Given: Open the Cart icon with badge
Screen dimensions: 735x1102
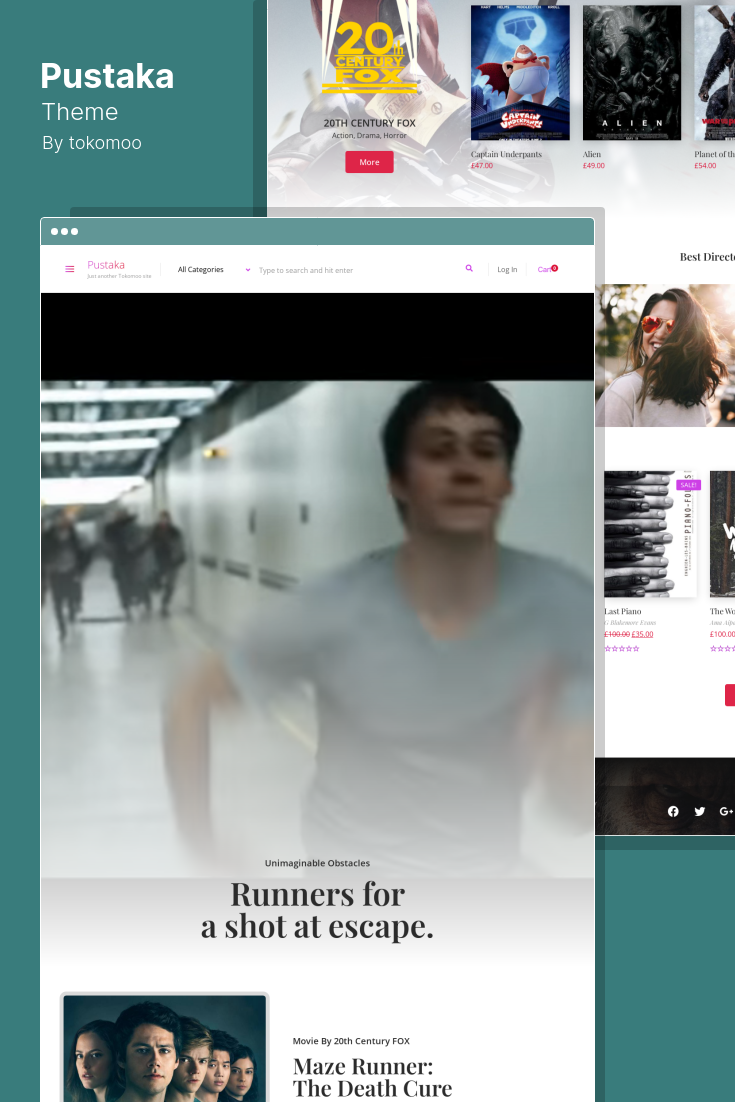Looking at the screenshot, I should [x=547, y=269].
